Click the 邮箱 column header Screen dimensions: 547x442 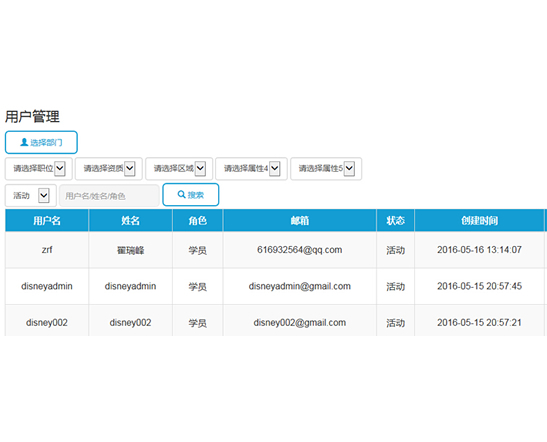click(300, 220)
